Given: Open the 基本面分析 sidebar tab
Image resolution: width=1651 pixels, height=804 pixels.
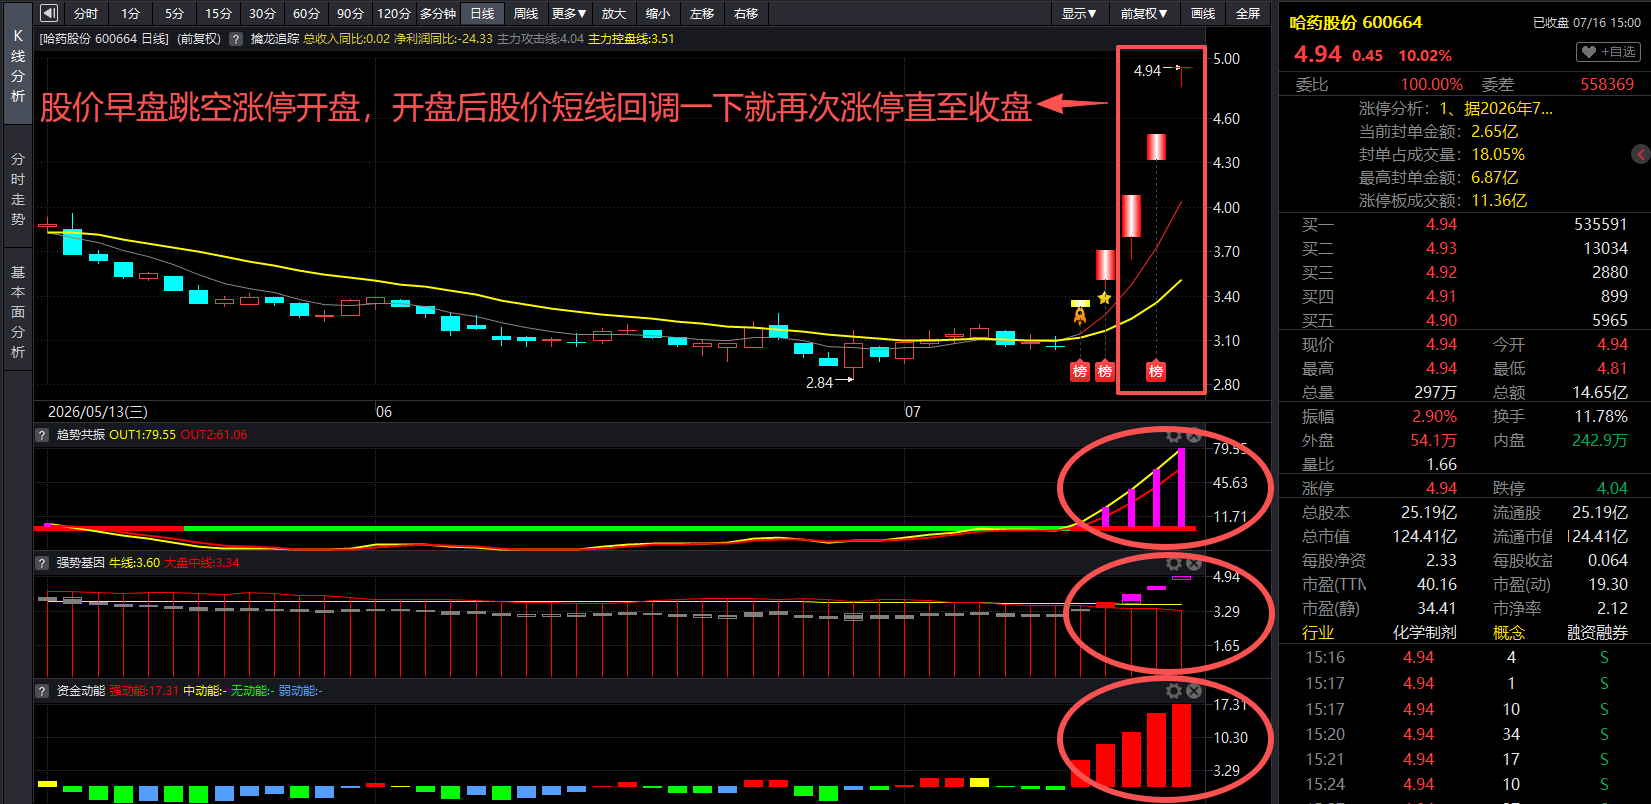Looking at the screenshot, I should coord(17,312).
